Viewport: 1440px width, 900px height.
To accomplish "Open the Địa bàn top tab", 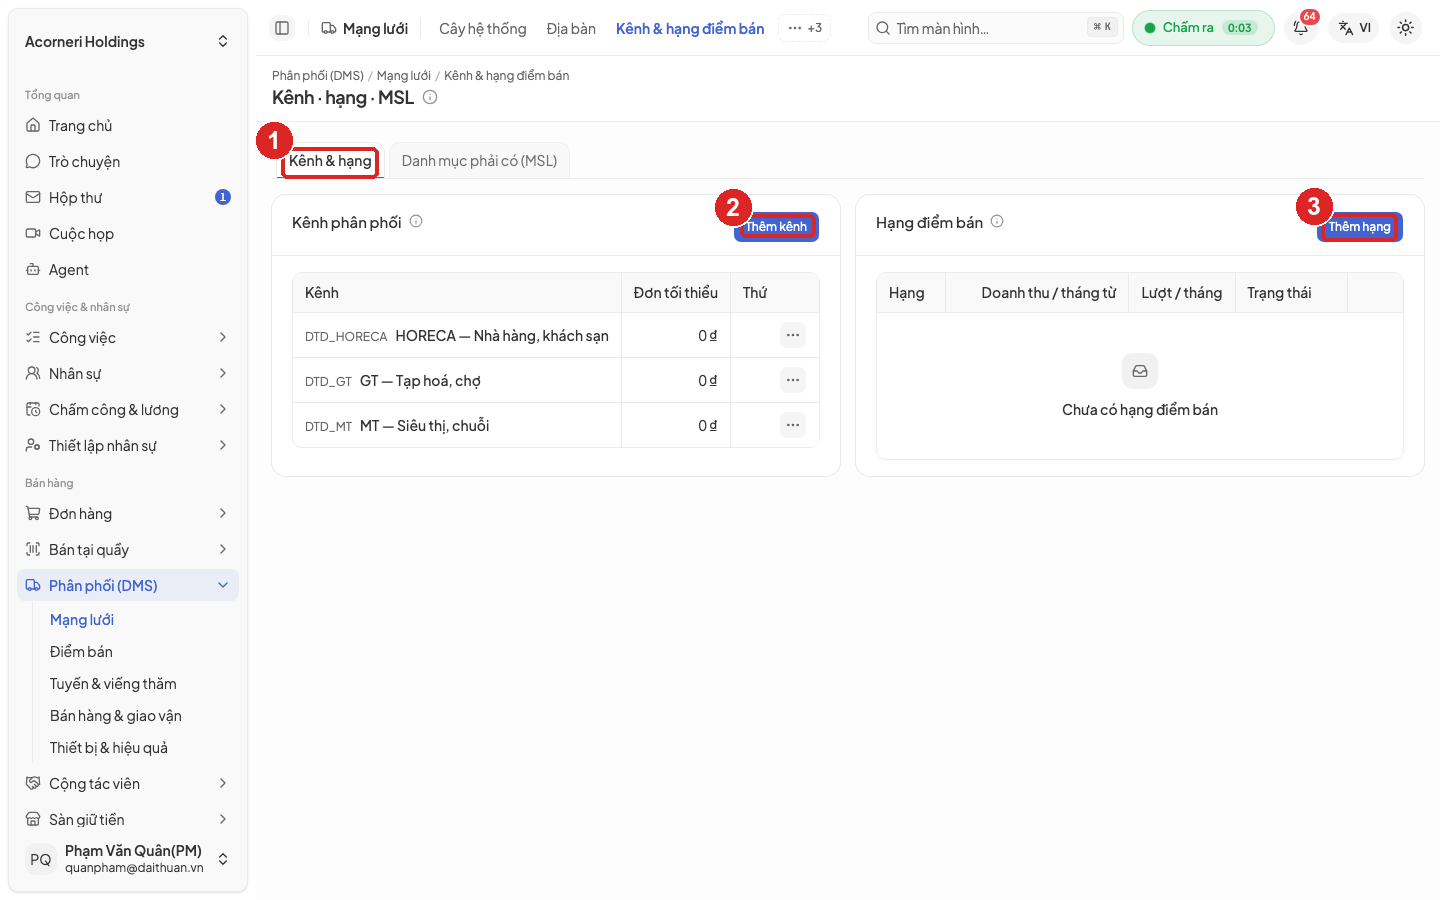I will coord(571,29).
